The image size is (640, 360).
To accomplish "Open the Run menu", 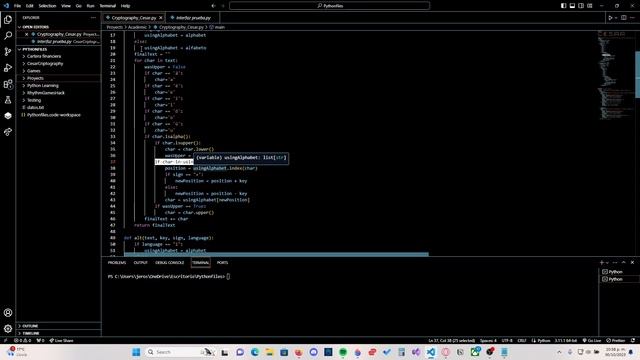I will [91, 6].
